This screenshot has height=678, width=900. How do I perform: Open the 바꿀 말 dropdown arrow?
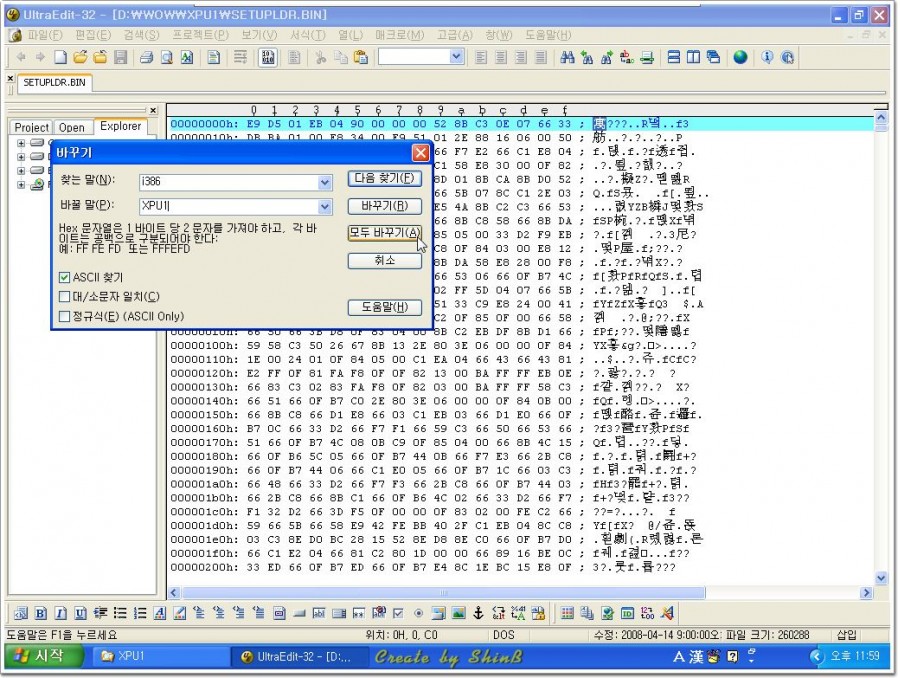coord(325,207)
